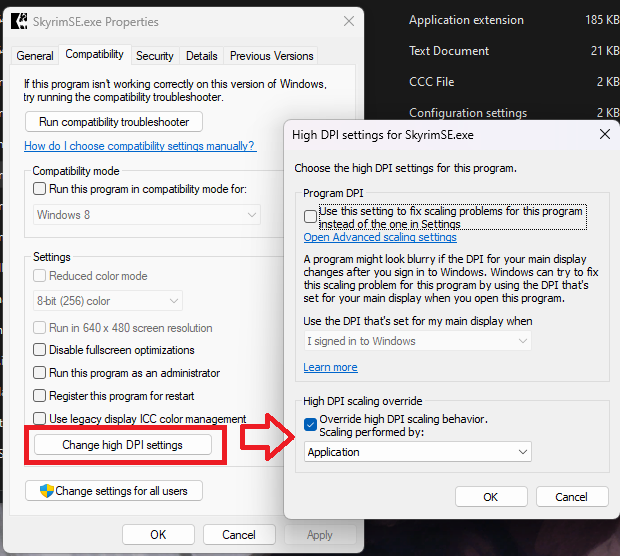Open the Previous Versions tab
This screenshot has height=556, width=620.
click(x=272, y=56)
